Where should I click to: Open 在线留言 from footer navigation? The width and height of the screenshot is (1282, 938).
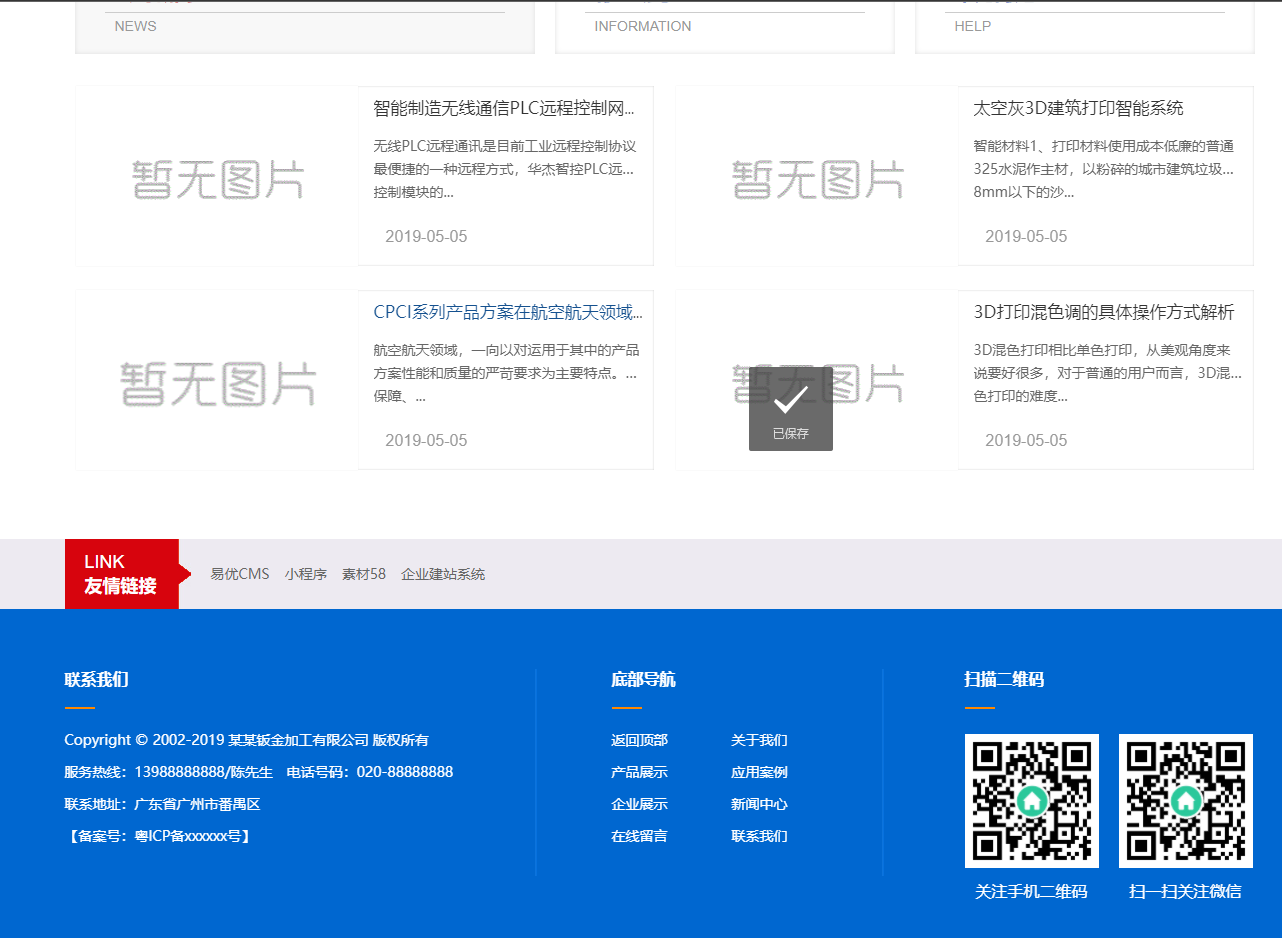pyautogui.click(x=639, y=836)
